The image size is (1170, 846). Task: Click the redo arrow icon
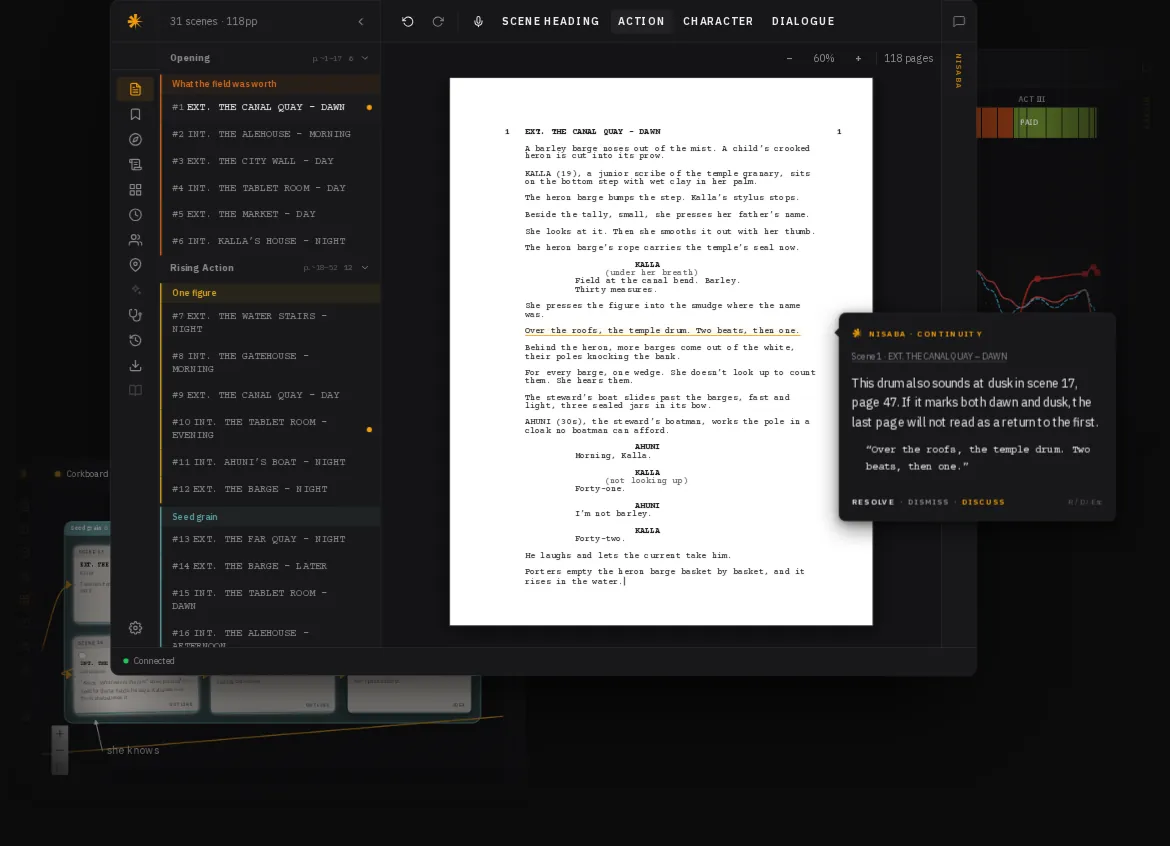438,21
